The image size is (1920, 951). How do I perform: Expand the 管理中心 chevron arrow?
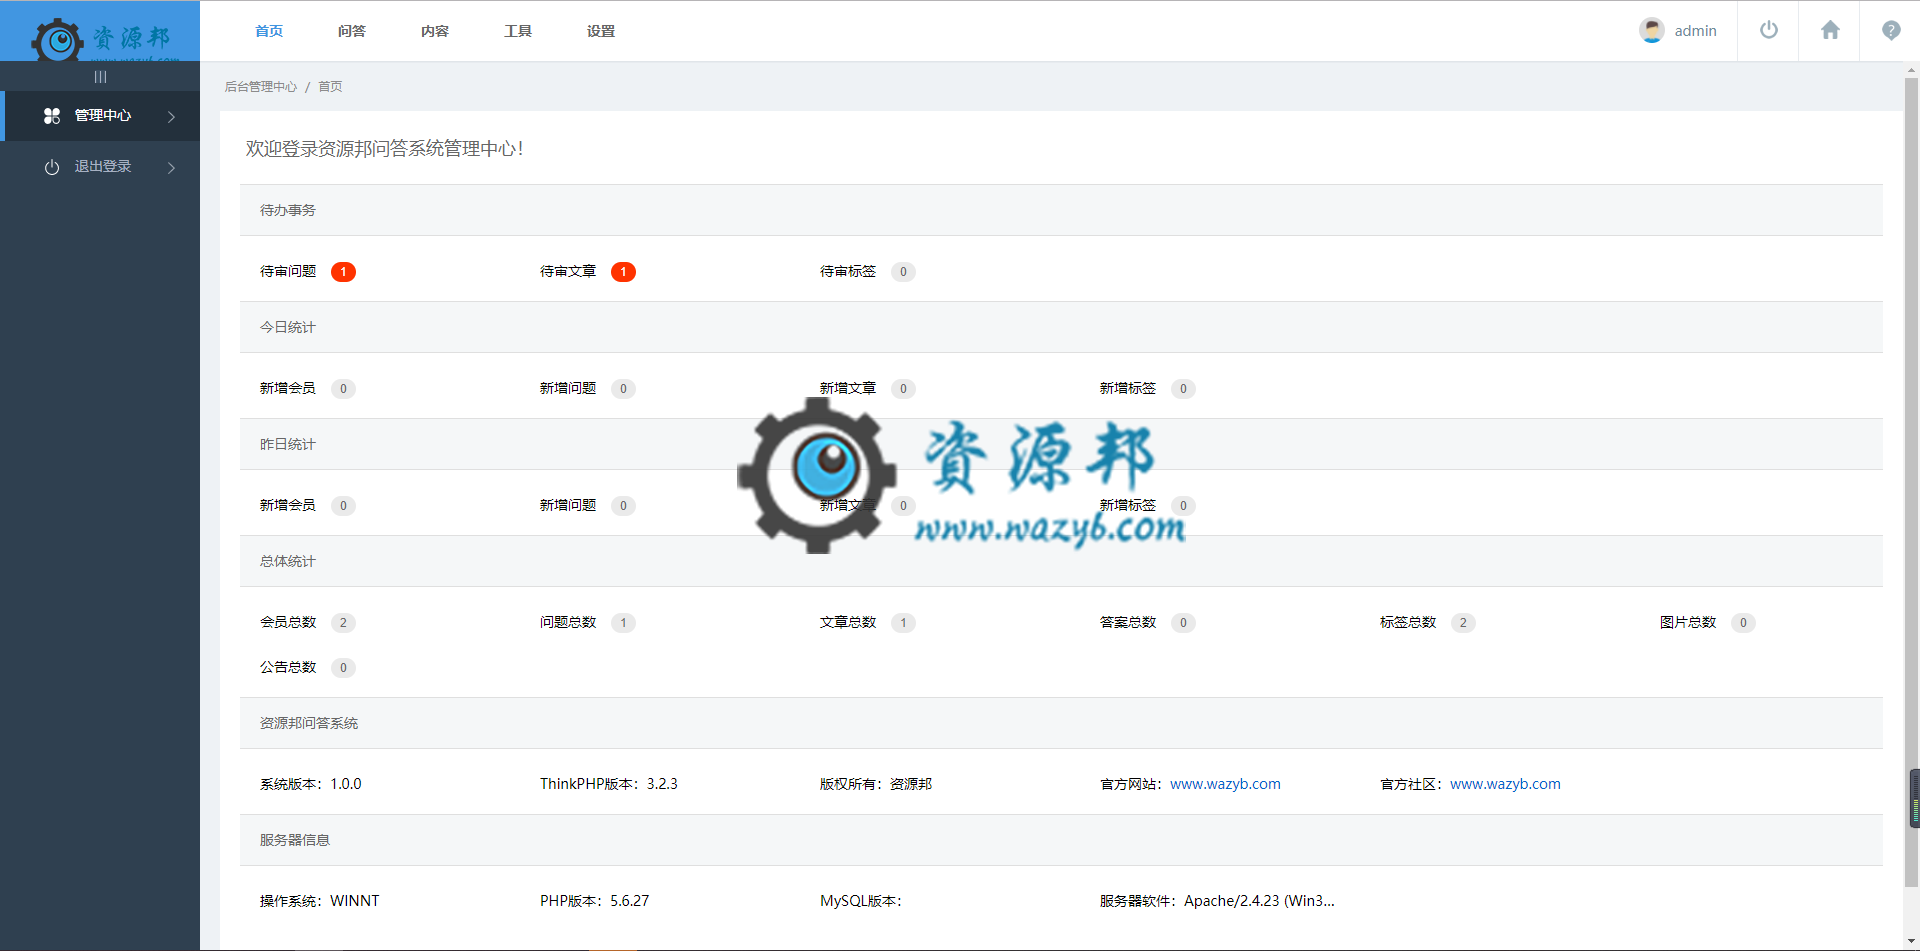[x=171, y=117]
